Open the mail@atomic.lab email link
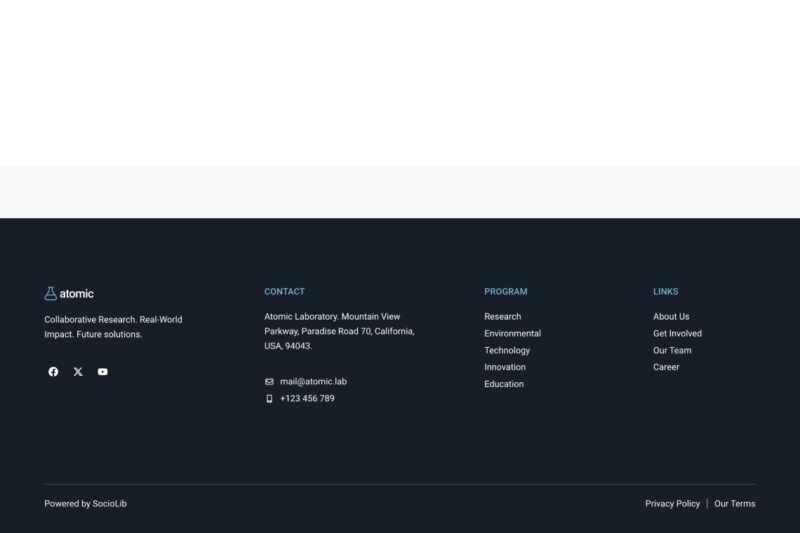 (x=313, y=382)
